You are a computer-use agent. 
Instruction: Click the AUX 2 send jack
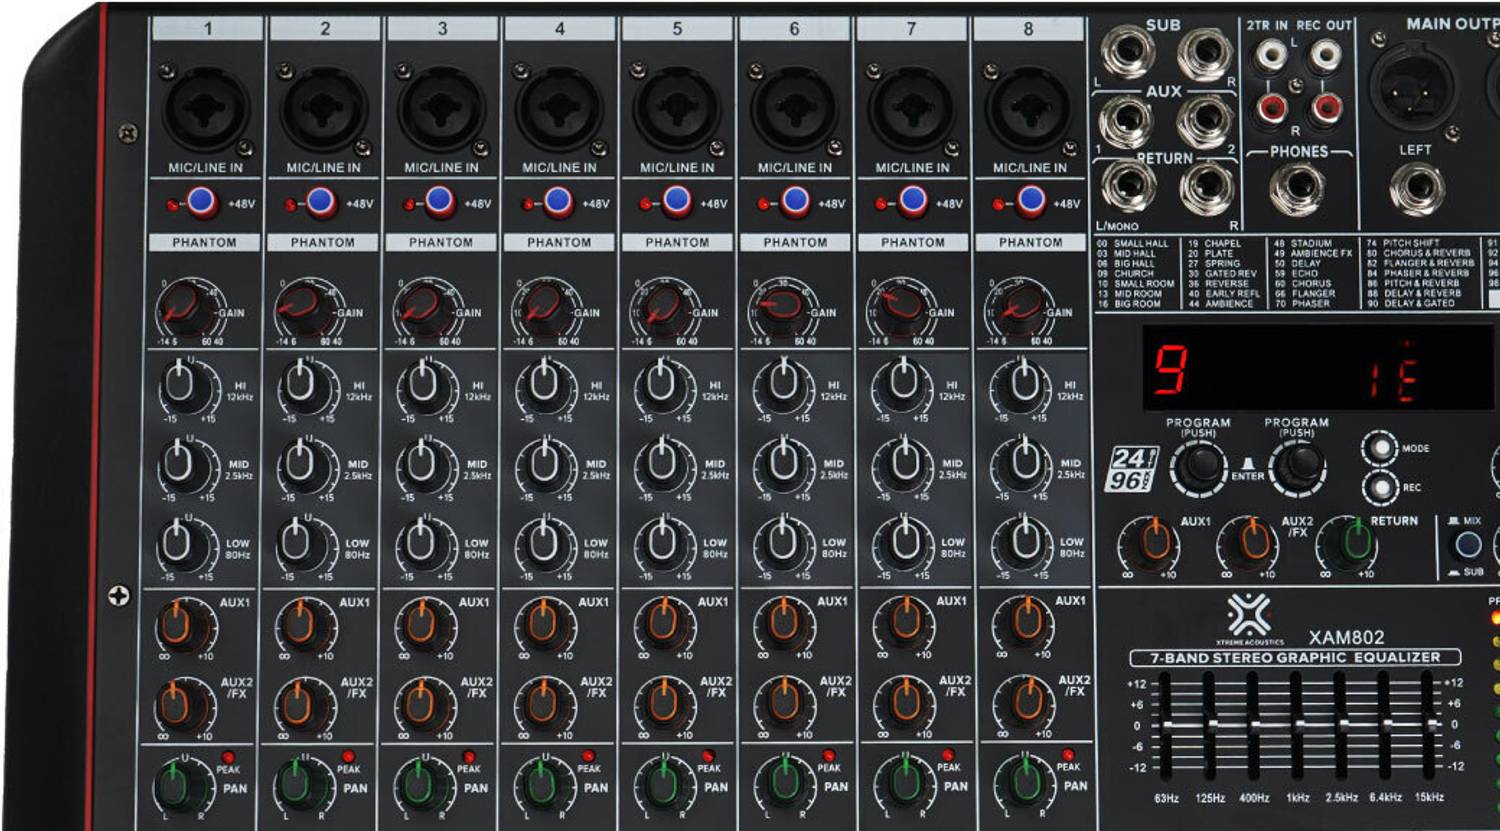(x=1204, y=122)
